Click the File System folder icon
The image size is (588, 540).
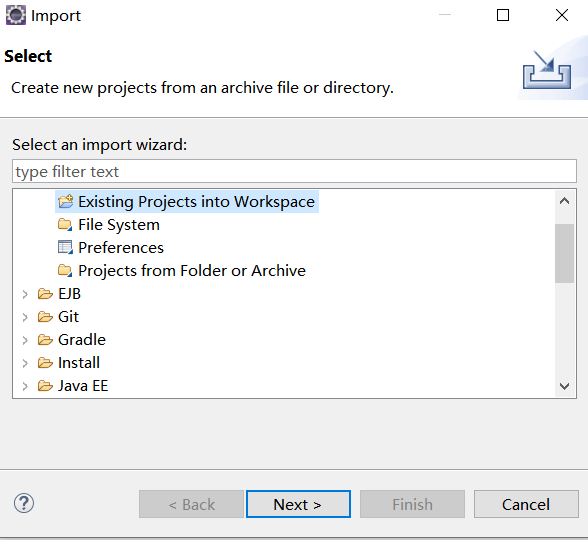coord(65,225)
